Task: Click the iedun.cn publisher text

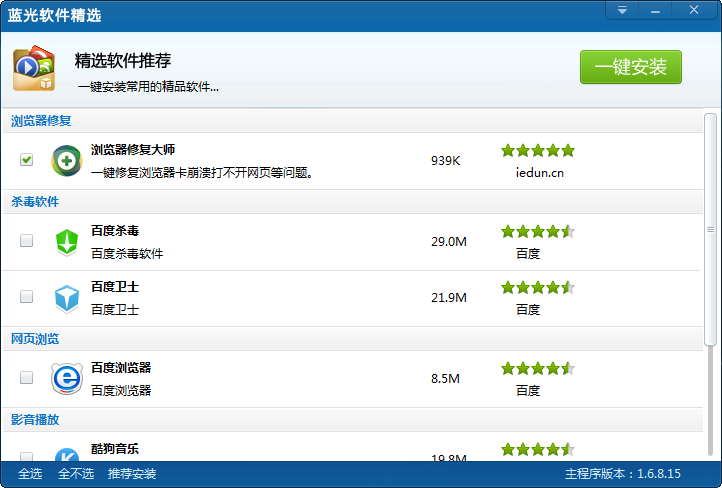Action: (540, 173)
